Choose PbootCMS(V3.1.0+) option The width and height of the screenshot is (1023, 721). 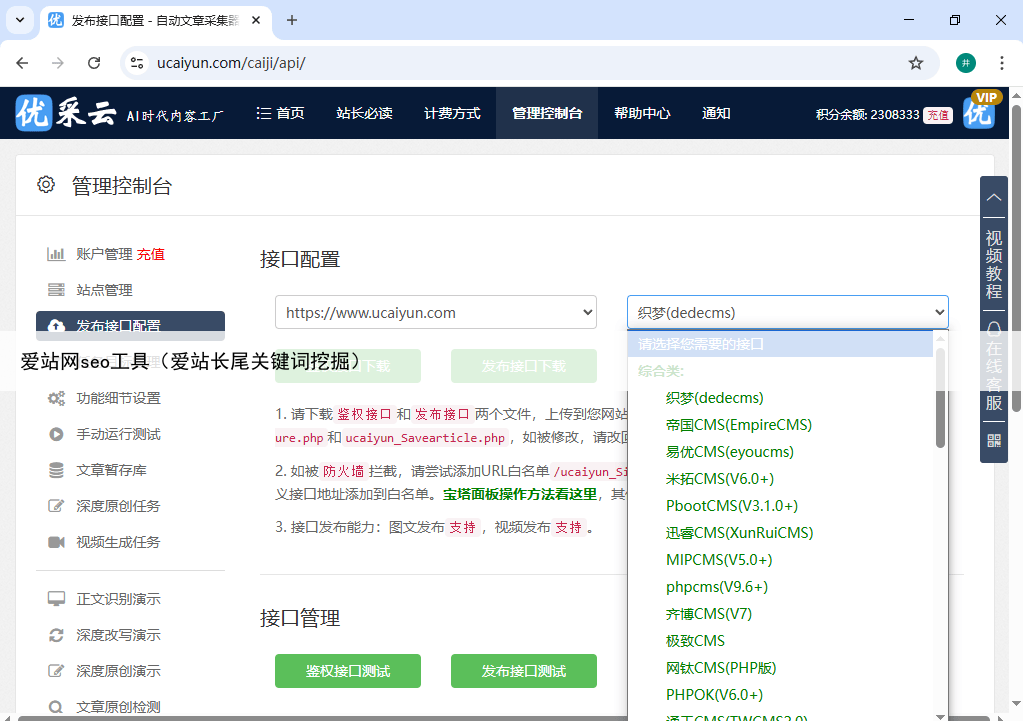click(x=731, y=506)
